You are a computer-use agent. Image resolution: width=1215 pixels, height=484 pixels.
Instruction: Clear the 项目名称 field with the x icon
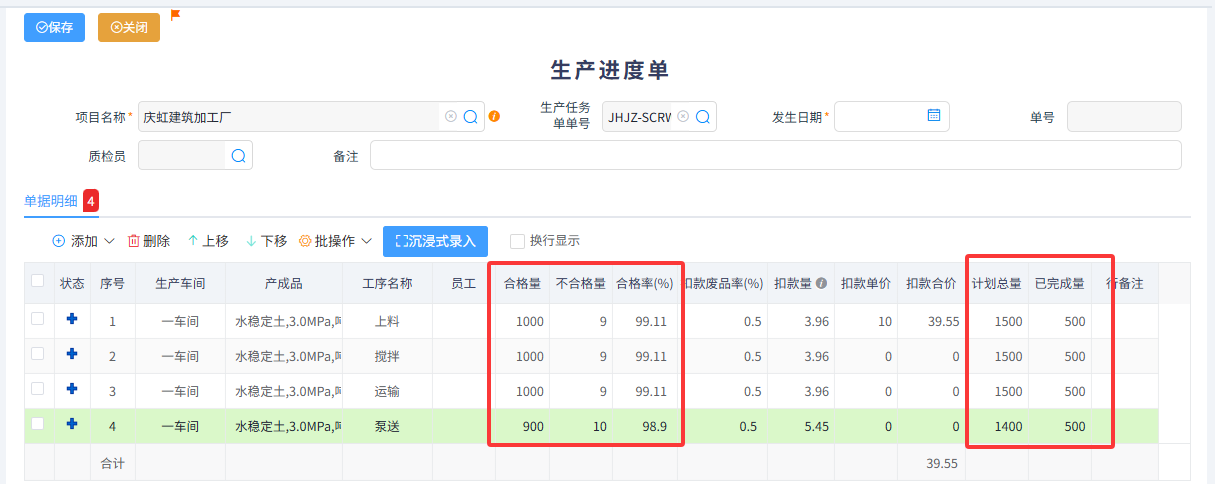(451, 117)
